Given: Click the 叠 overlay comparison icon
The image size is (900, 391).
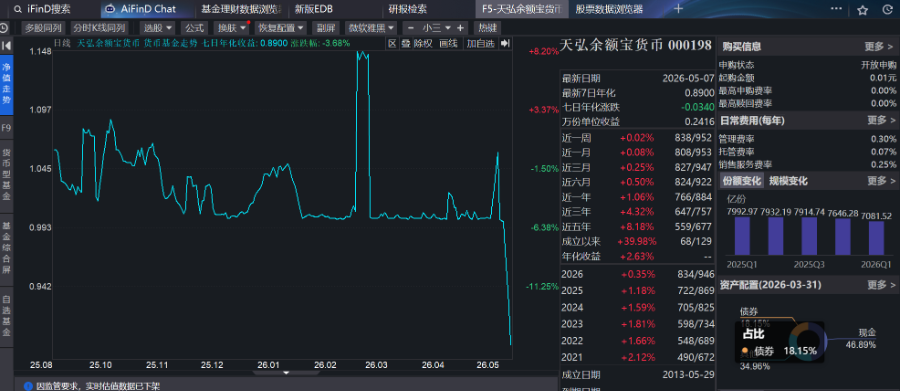Looking at the screenshot, I should [406, 43].
